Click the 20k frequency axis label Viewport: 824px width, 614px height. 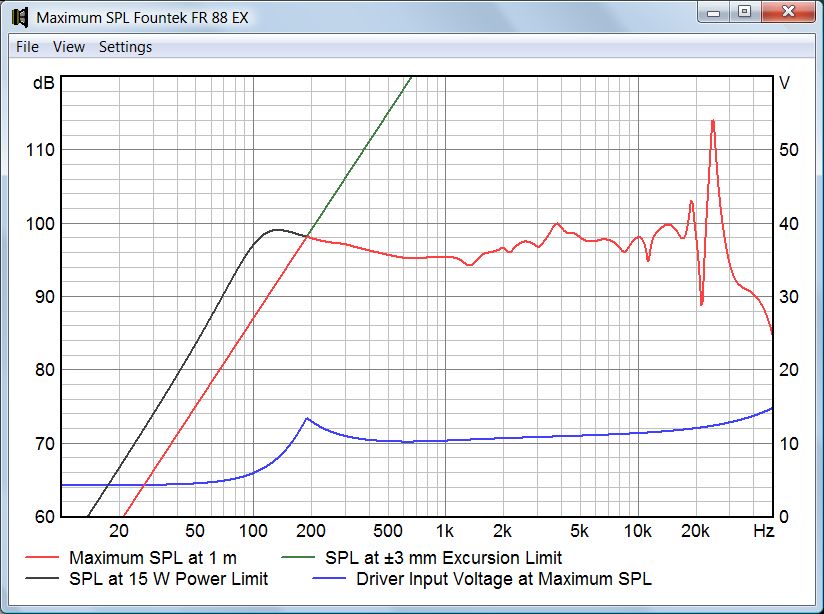pos(695,531)
